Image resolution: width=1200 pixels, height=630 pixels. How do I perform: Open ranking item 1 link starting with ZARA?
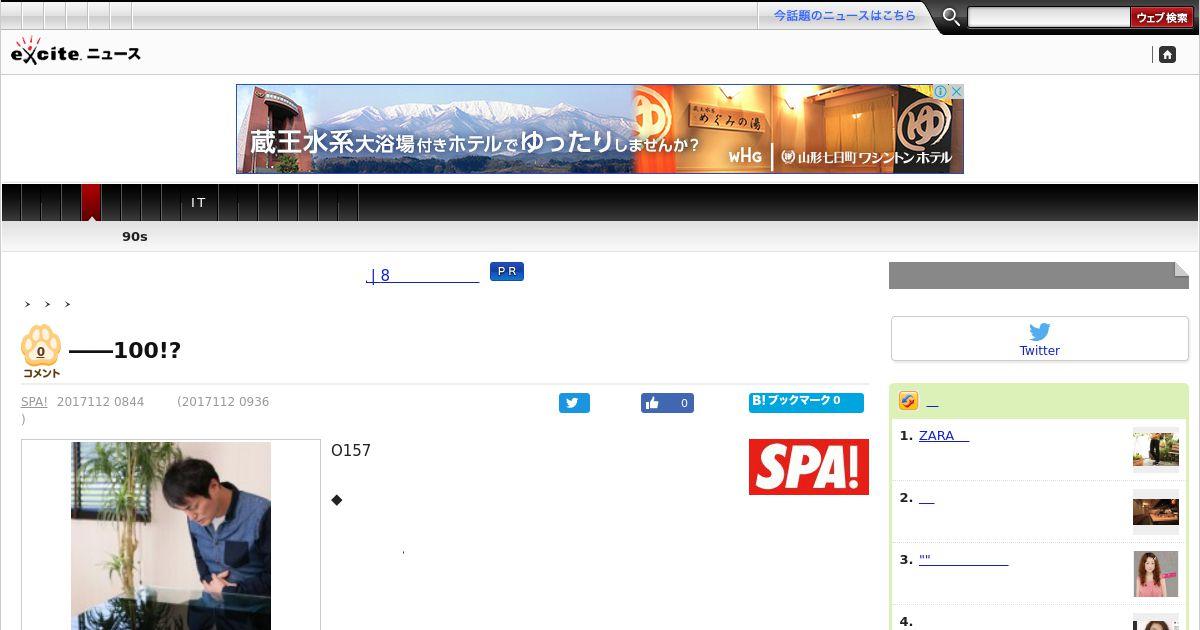click(x=944, y=436)
